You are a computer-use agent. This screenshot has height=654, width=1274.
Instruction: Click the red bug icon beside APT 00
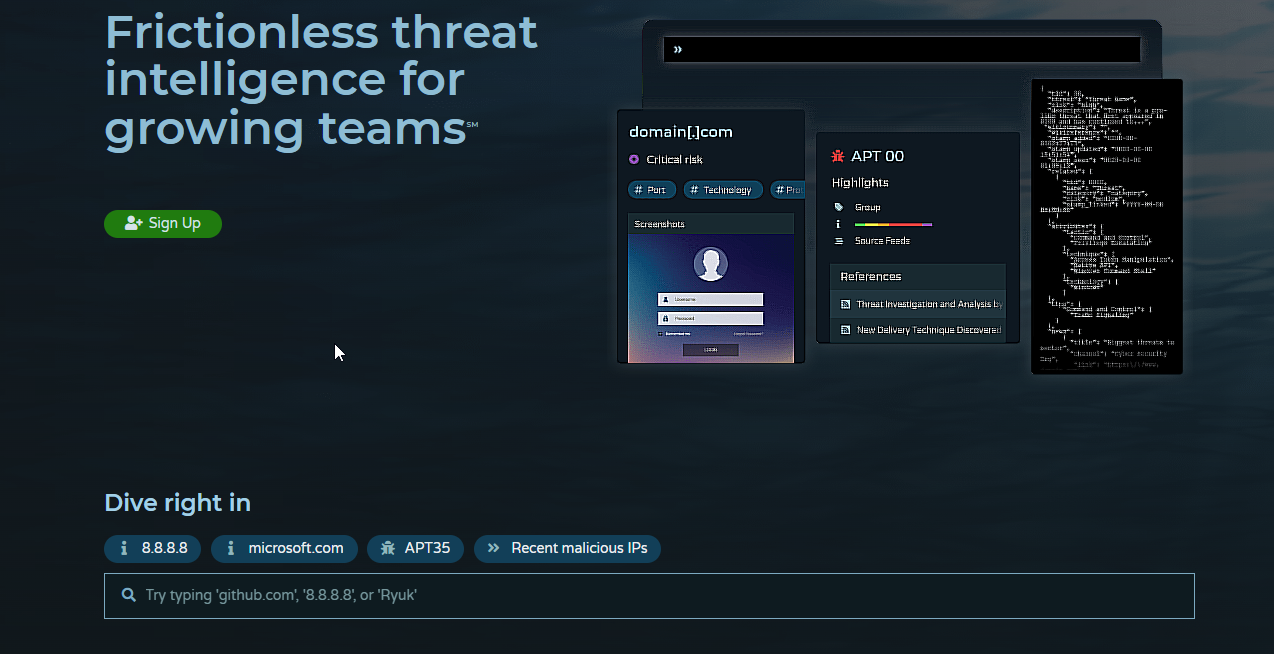pos(838,157)
